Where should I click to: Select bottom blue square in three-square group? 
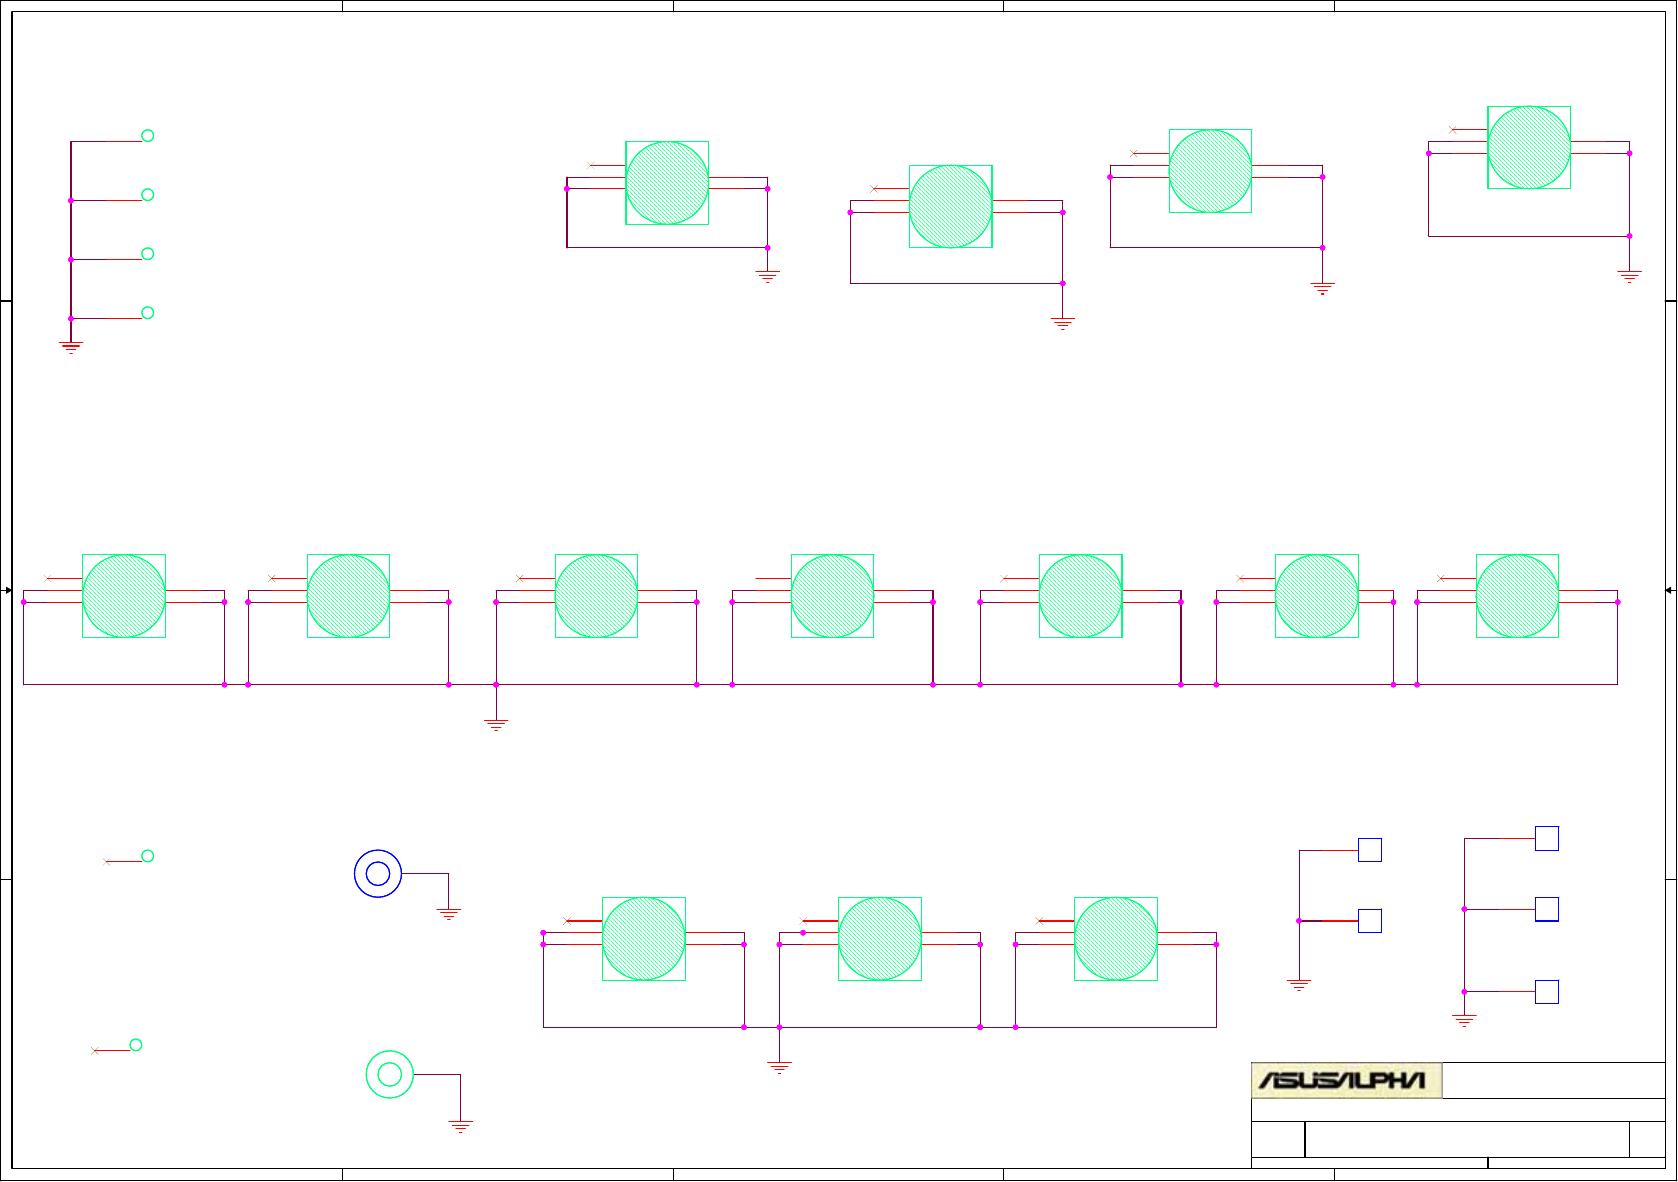[x=1547, y=992]
